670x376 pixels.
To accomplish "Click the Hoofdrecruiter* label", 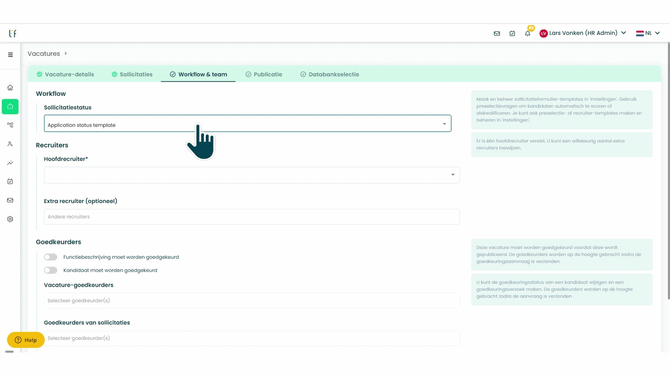I will tap(66, 159).
